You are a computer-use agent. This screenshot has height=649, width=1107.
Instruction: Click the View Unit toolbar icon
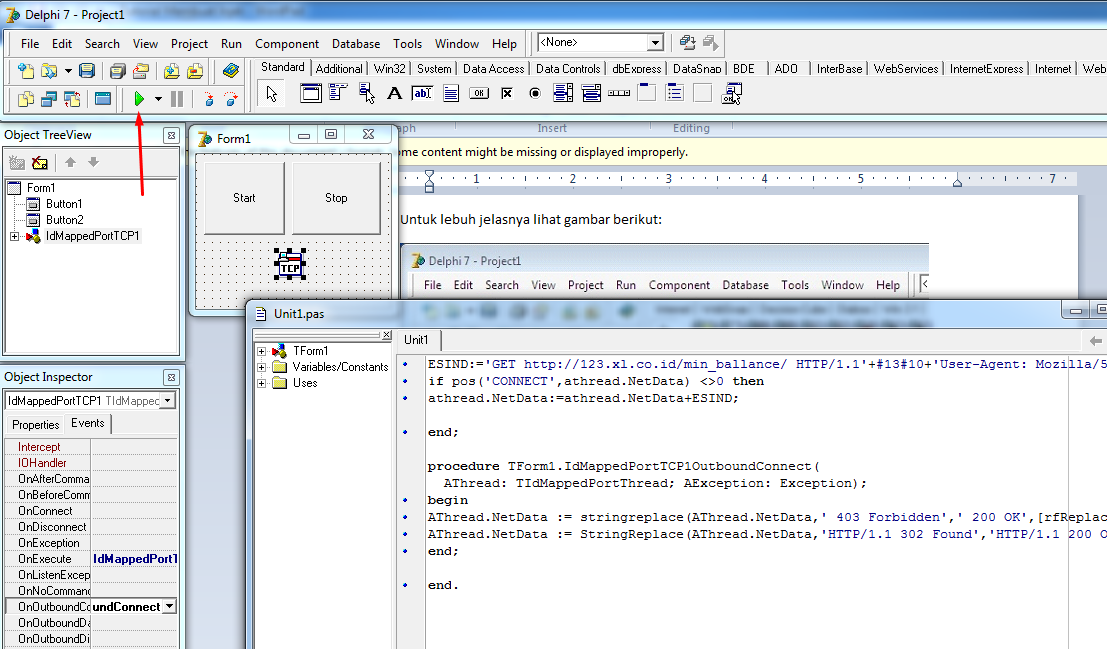pos(25,99)
